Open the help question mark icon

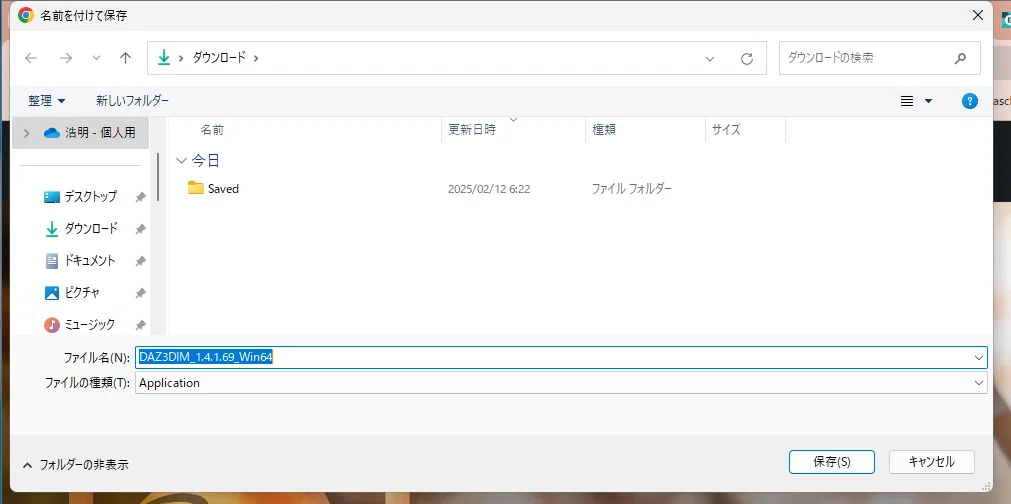[970, 101]
